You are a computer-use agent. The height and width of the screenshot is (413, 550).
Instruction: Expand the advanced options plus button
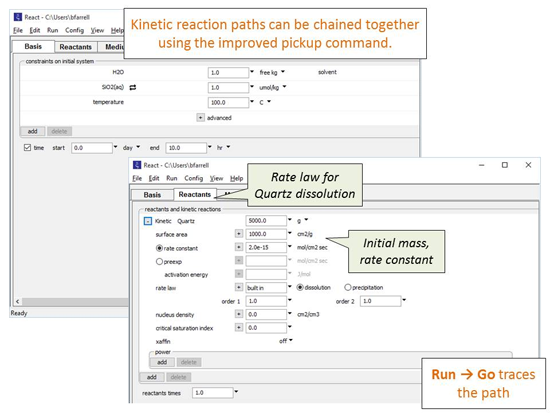click(200, 118)
